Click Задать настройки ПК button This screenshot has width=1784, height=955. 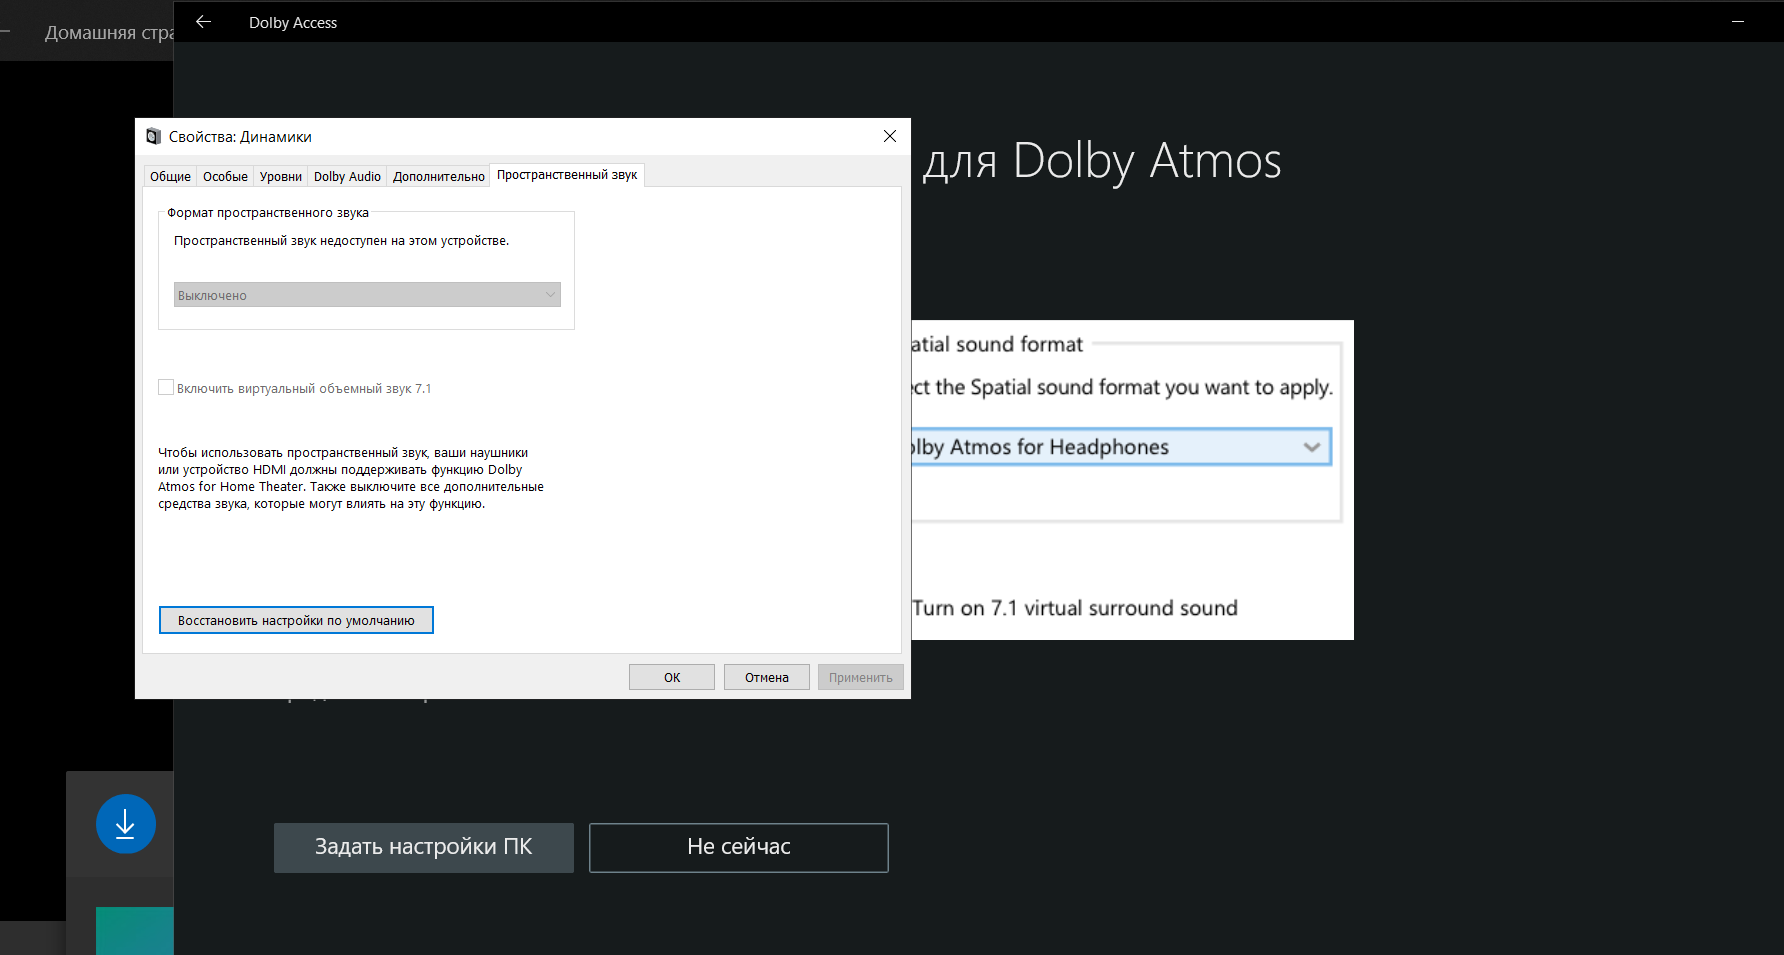424,848
